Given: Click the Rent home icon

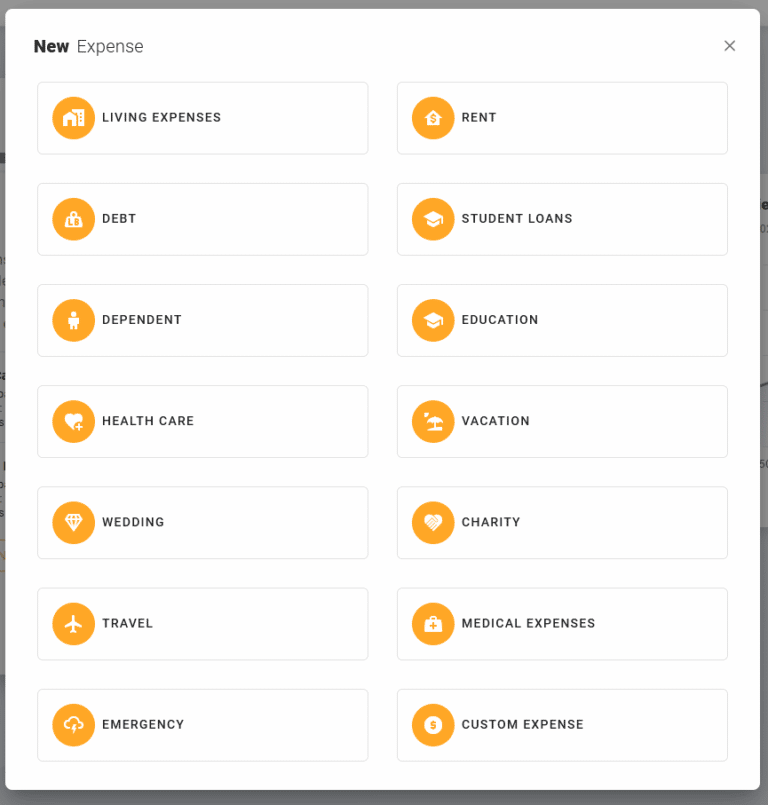Looking at the screenshot, I should 433,117.
